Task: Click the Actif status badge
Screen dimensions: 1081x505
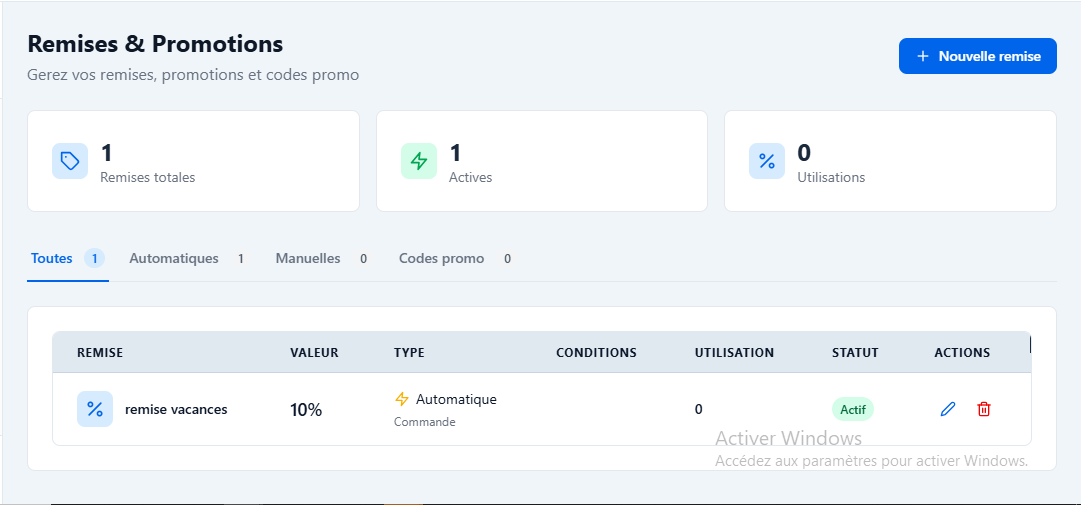Action: pyautogui.click(x=852, y=409)
